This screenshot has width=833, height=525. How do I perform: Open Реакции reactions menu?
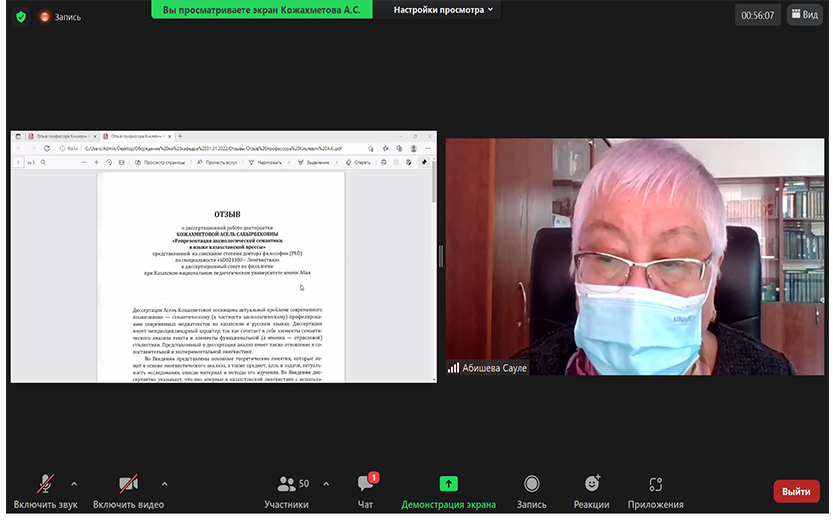(x=591, y=485)
